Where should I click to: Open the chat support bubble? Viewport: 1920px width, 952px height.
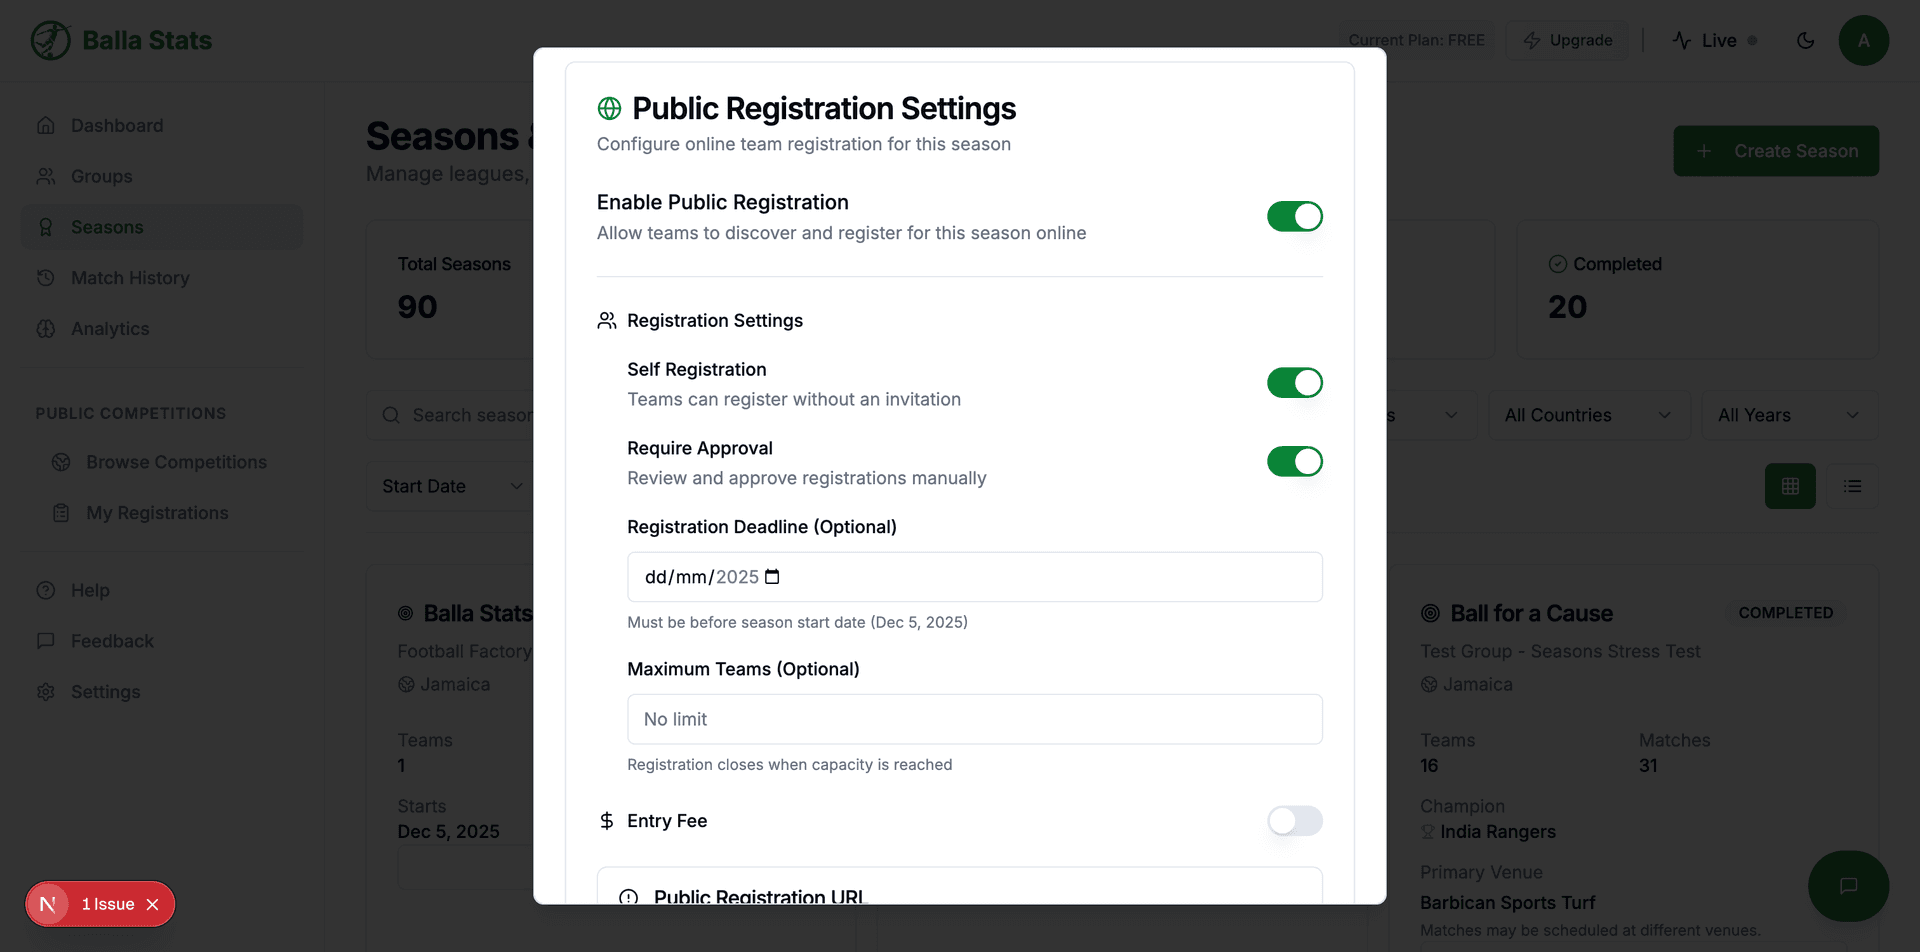tap(1848, 886)
